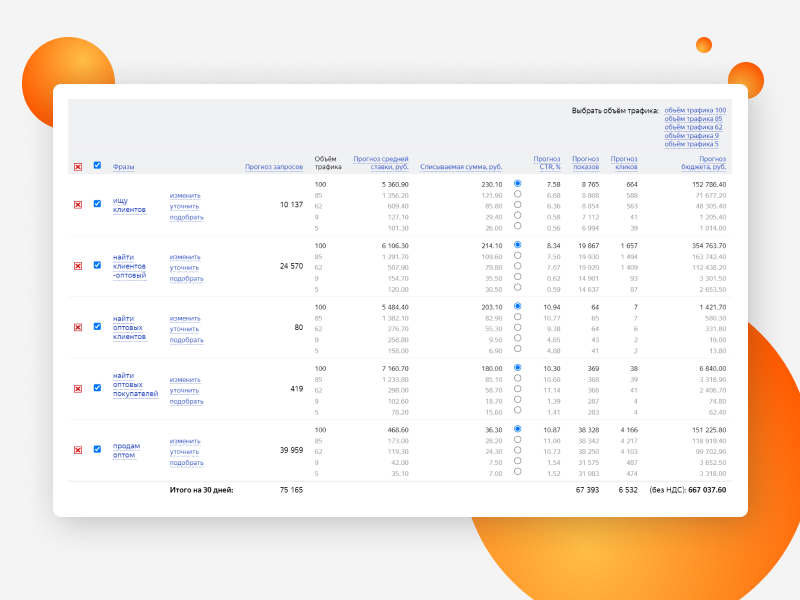Click the total impressions value '67 393'

tap(587, 490)
